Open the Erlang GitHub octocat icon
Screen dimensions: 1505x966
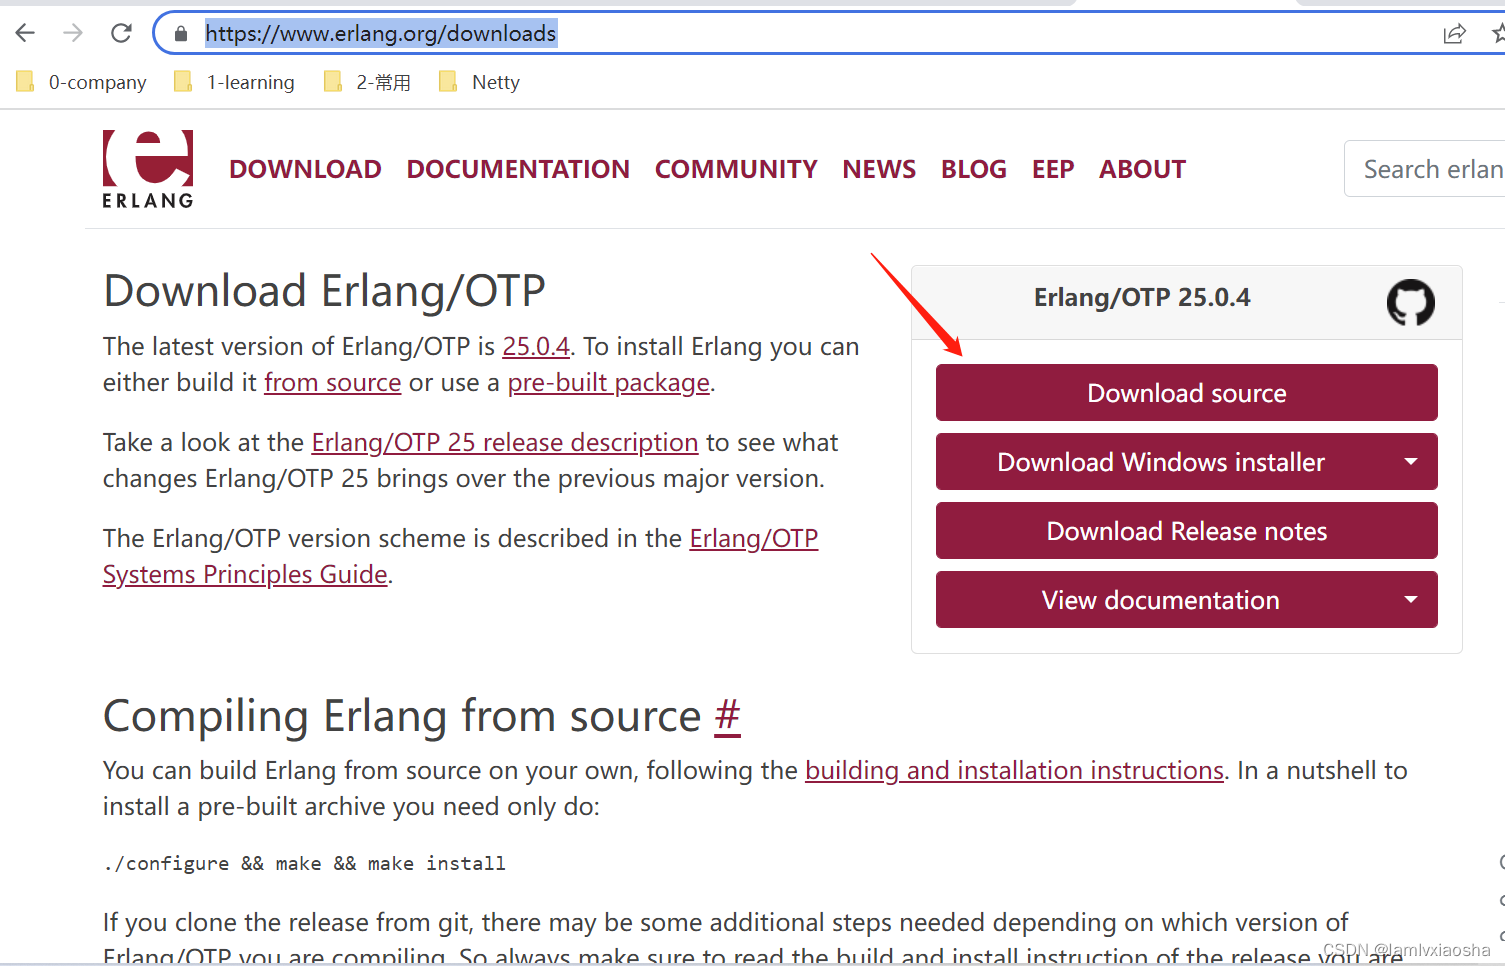tap(1410, 302)
